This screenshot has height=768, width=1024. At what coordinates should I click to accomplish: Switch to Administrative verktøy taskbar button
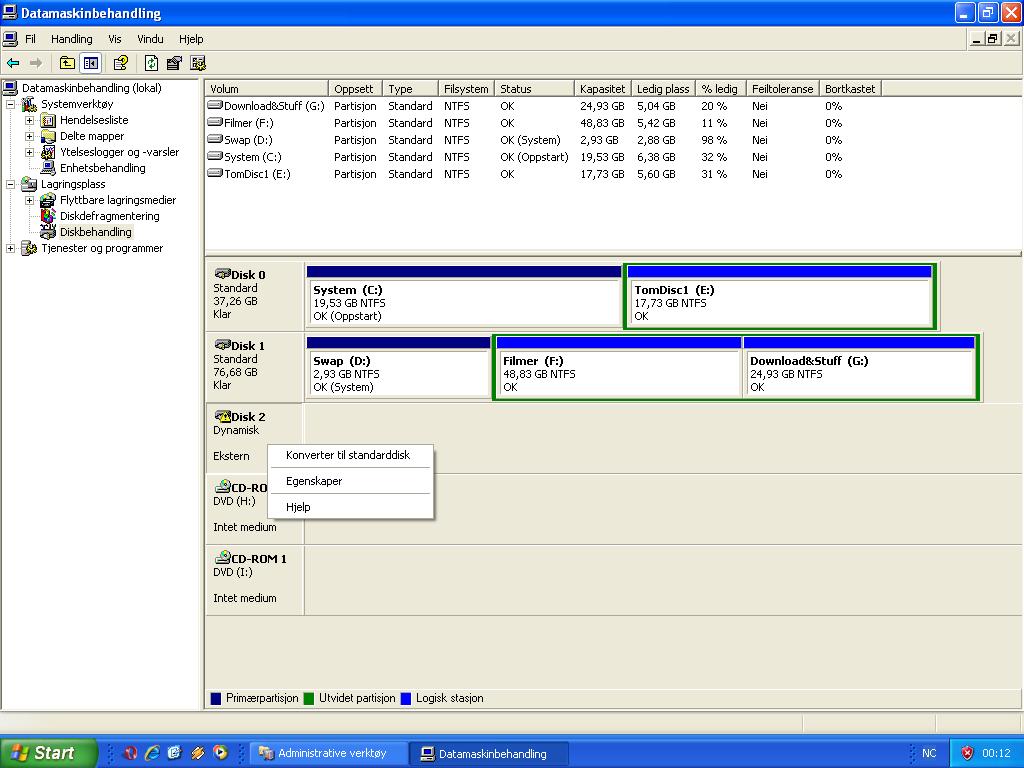point(330,753)
